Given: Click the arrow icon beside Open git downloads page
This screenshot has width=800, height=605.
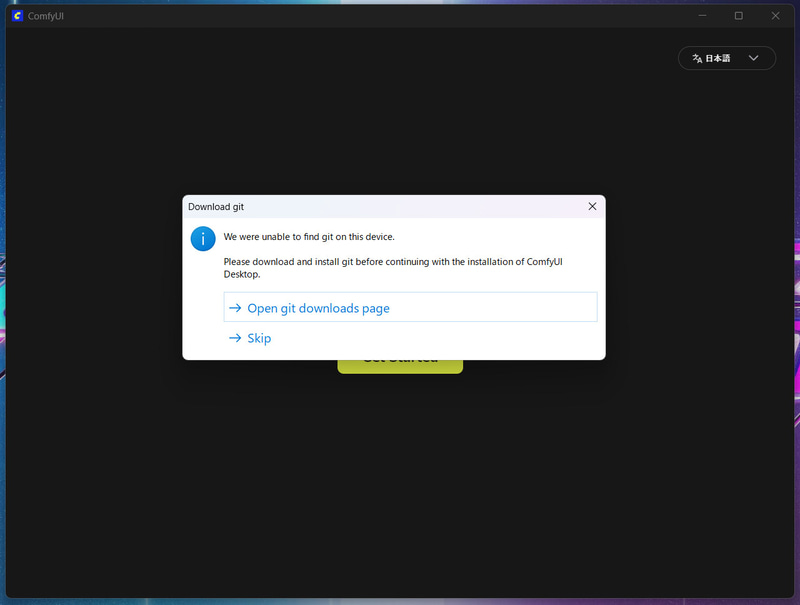Looking at the screenshot, I should click(235, 308).
